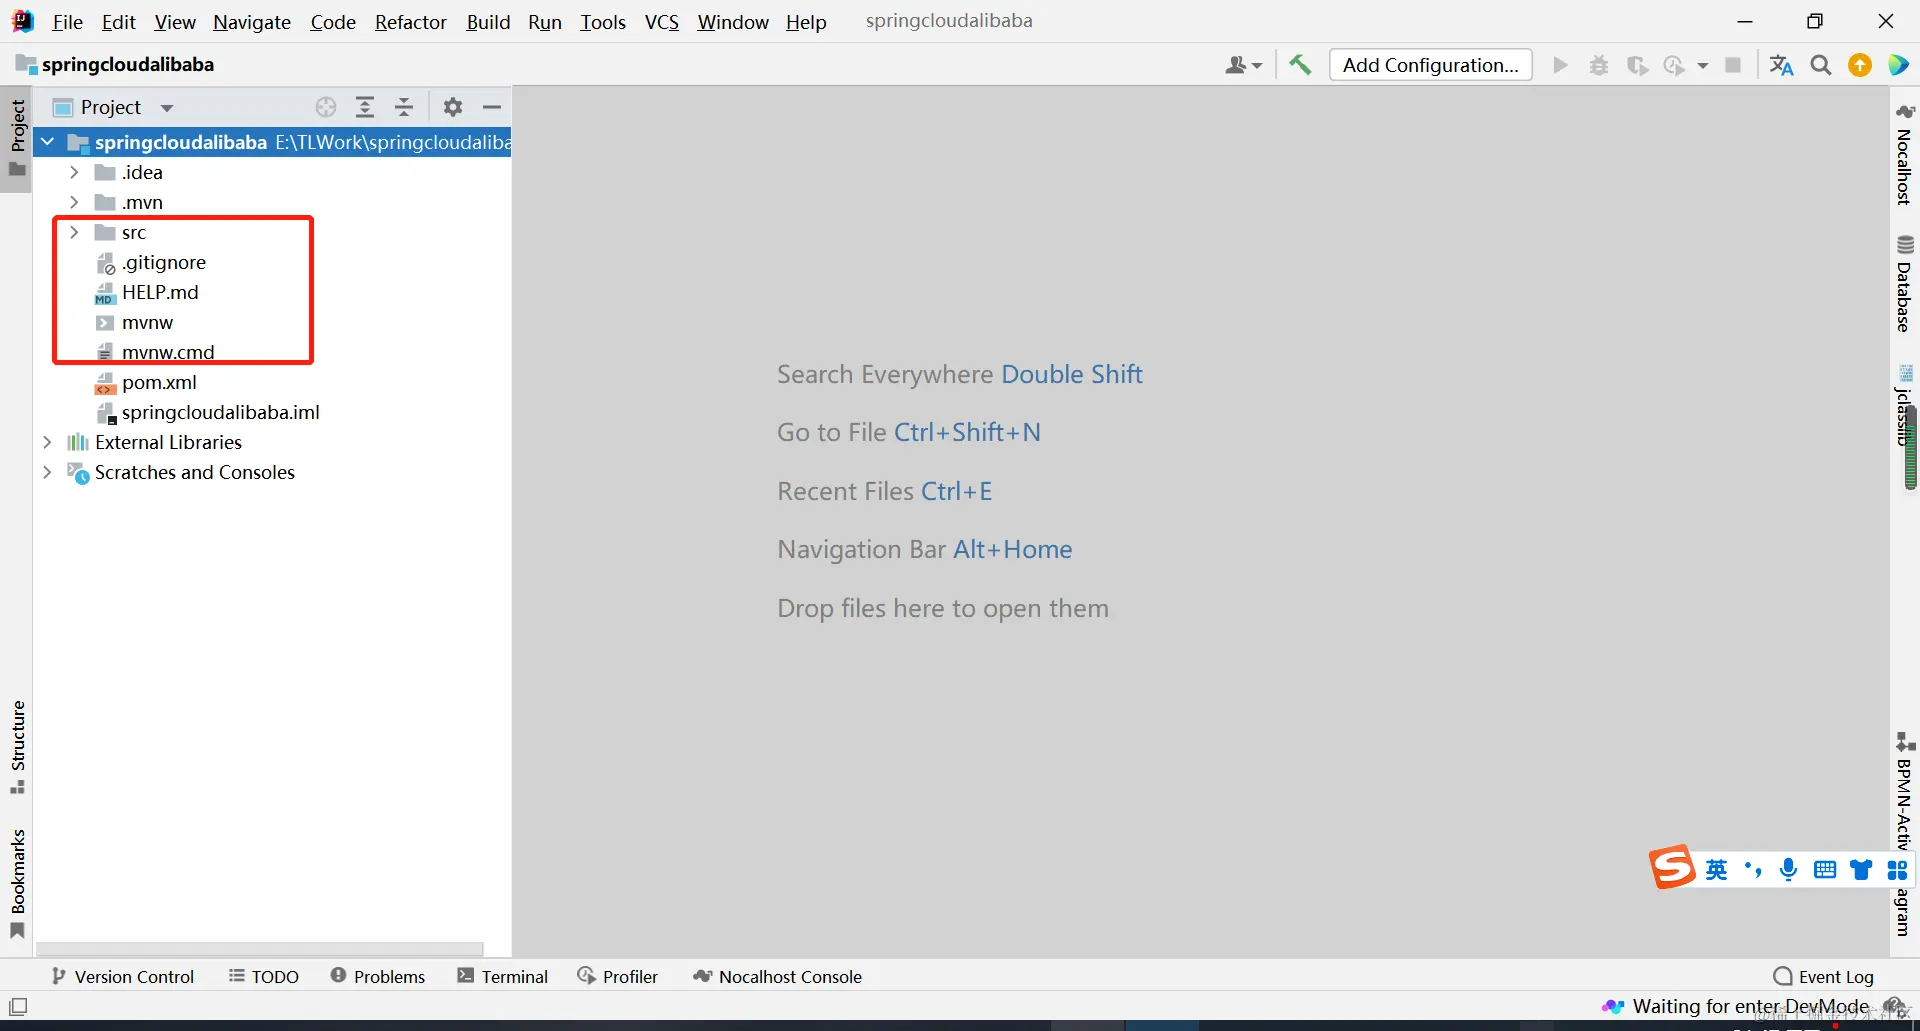Open the Database side panel
Image resolution: width=1920 pixels, height=1031 pixels.
[x=1905, y=284]
